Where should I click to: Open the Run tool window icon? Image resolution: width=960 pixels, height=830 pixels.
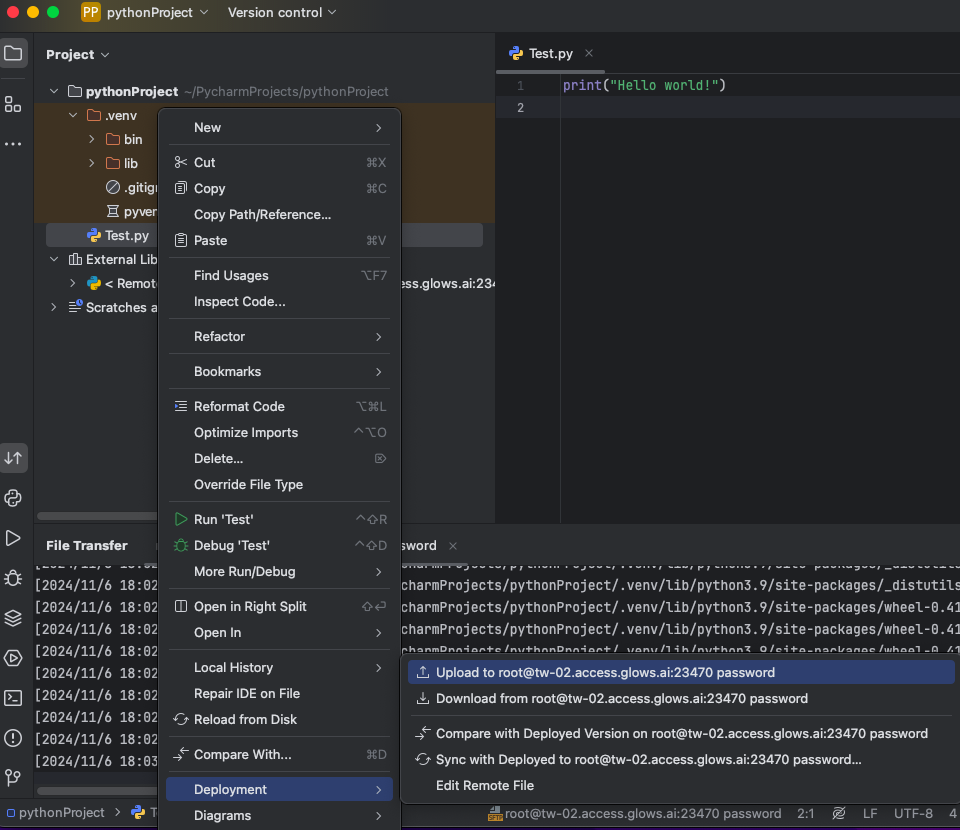pos(13,538)
